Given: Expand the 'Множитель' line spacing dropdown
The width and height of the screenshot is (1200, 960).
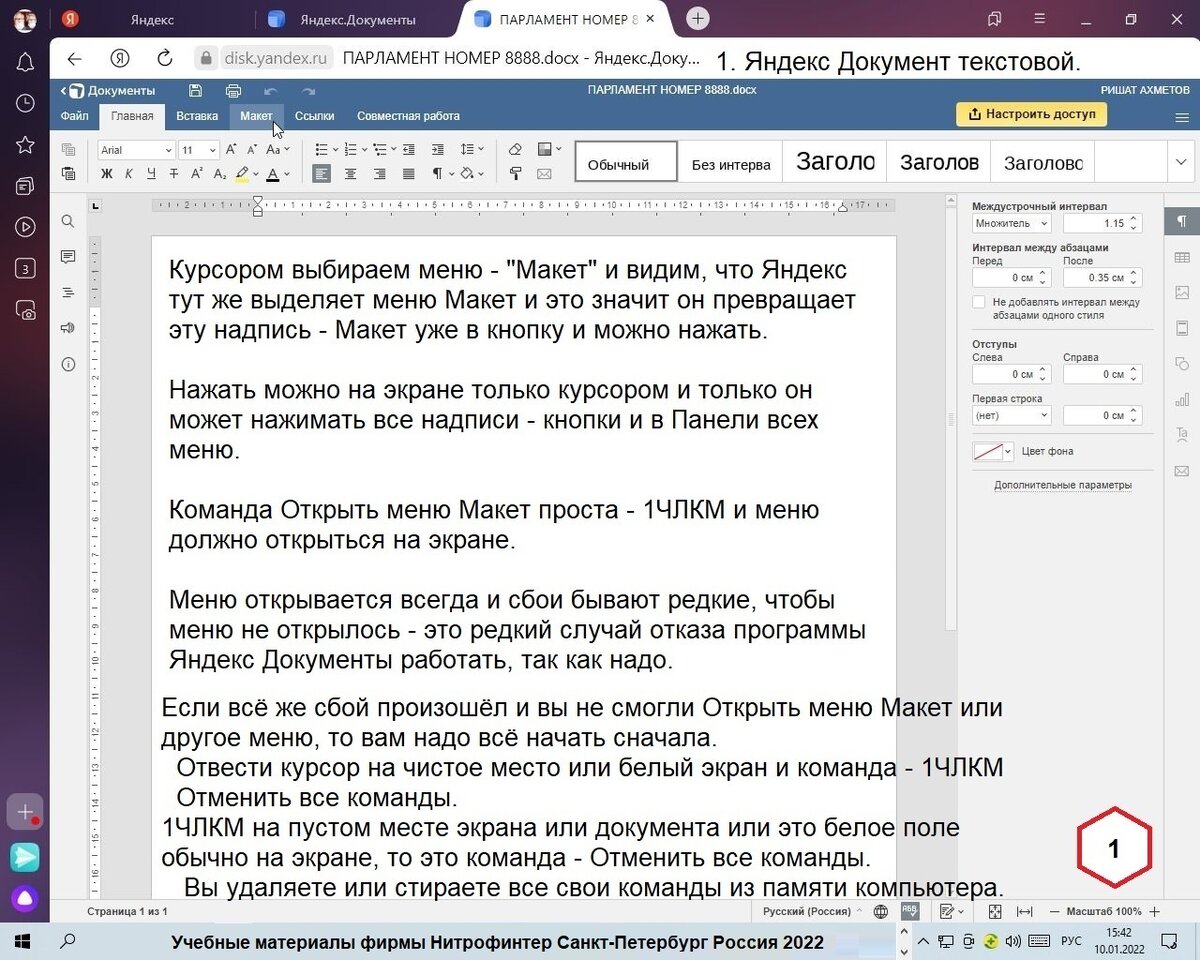Looking at the screenshot, I should point(1011,224).
